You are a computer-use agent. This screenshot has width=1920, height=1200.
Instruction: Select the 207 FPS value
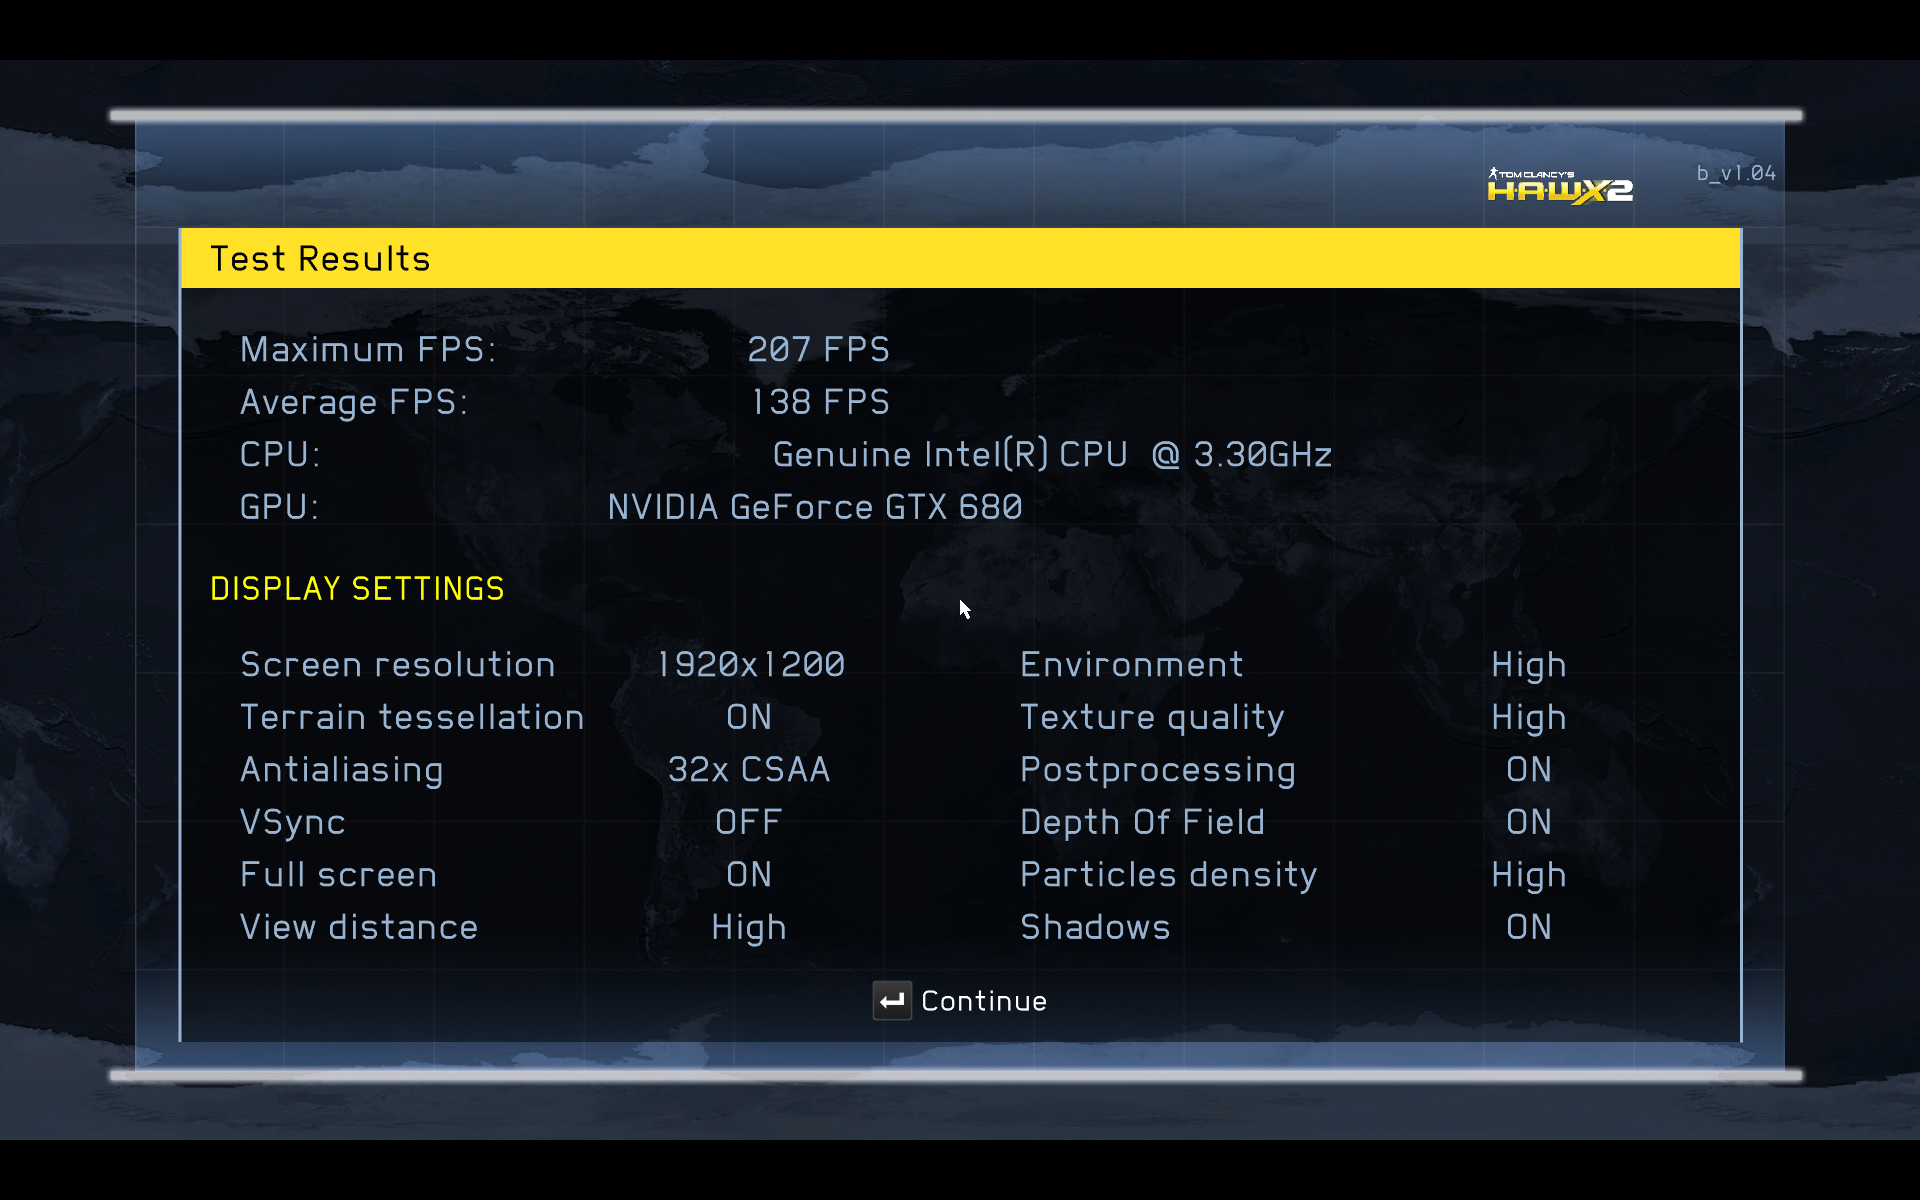(x=818, y=349)
